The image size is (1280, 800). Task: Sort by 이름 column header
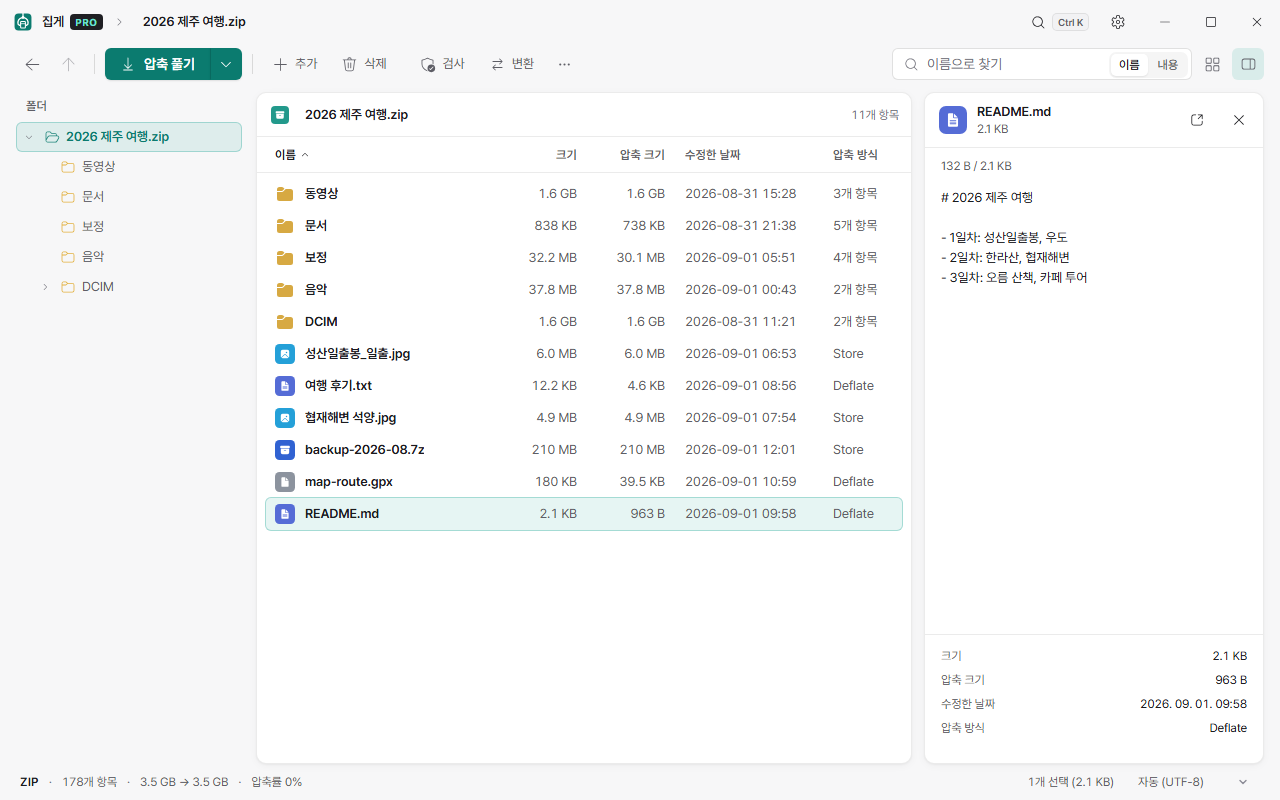click(x=291, y=155)
